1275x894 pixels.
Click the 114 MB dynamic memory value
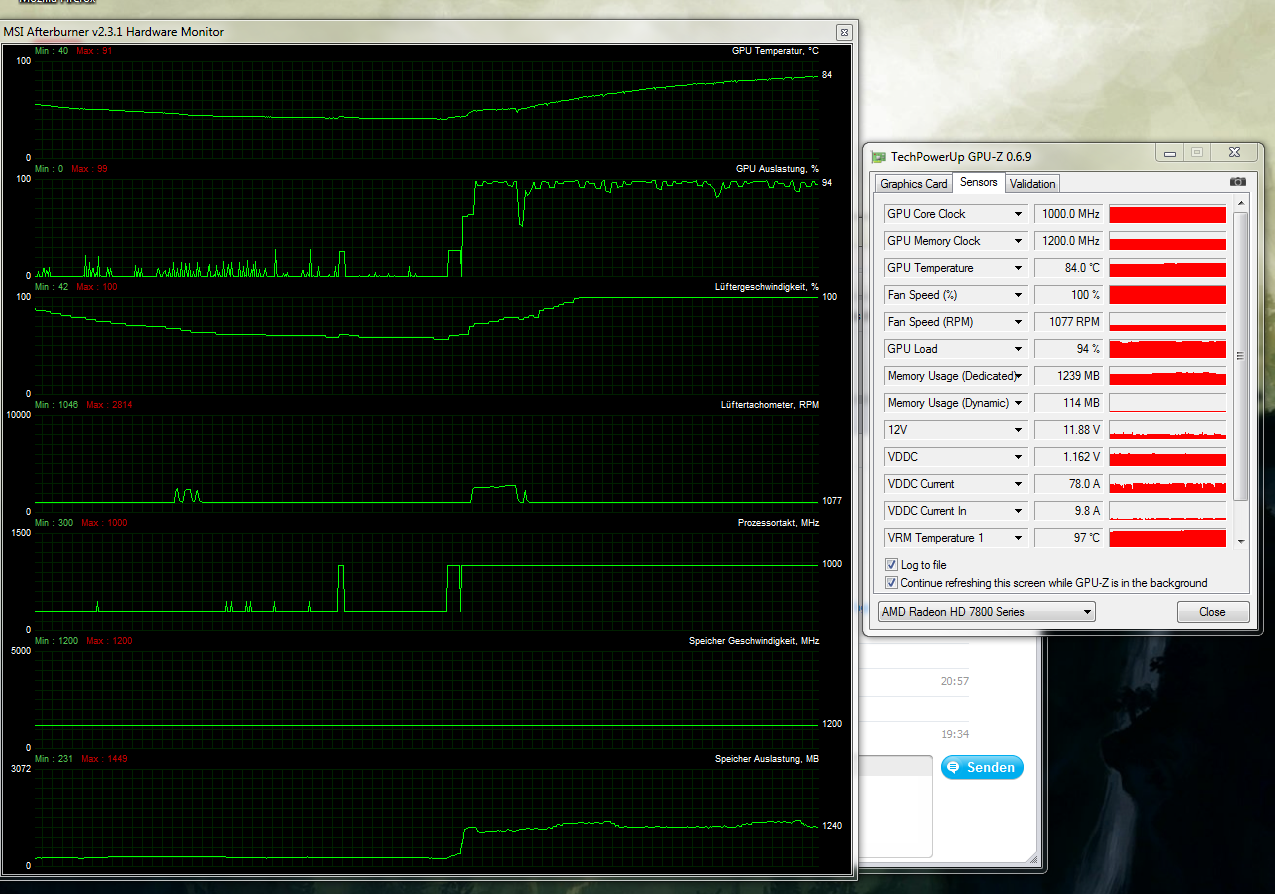pyautogui.click(x=1068, y=403)
